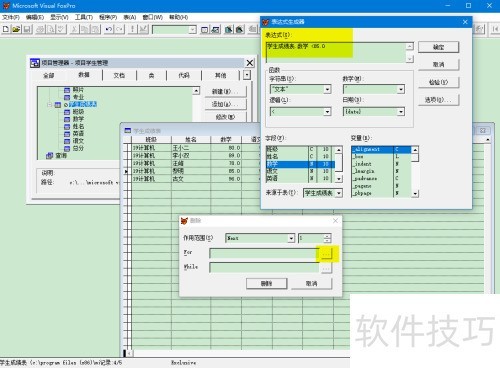The height and width of the screenshot is (368, 500).
Task: Open the 日期 functions dropdown
Action: (x=401, y=111)
